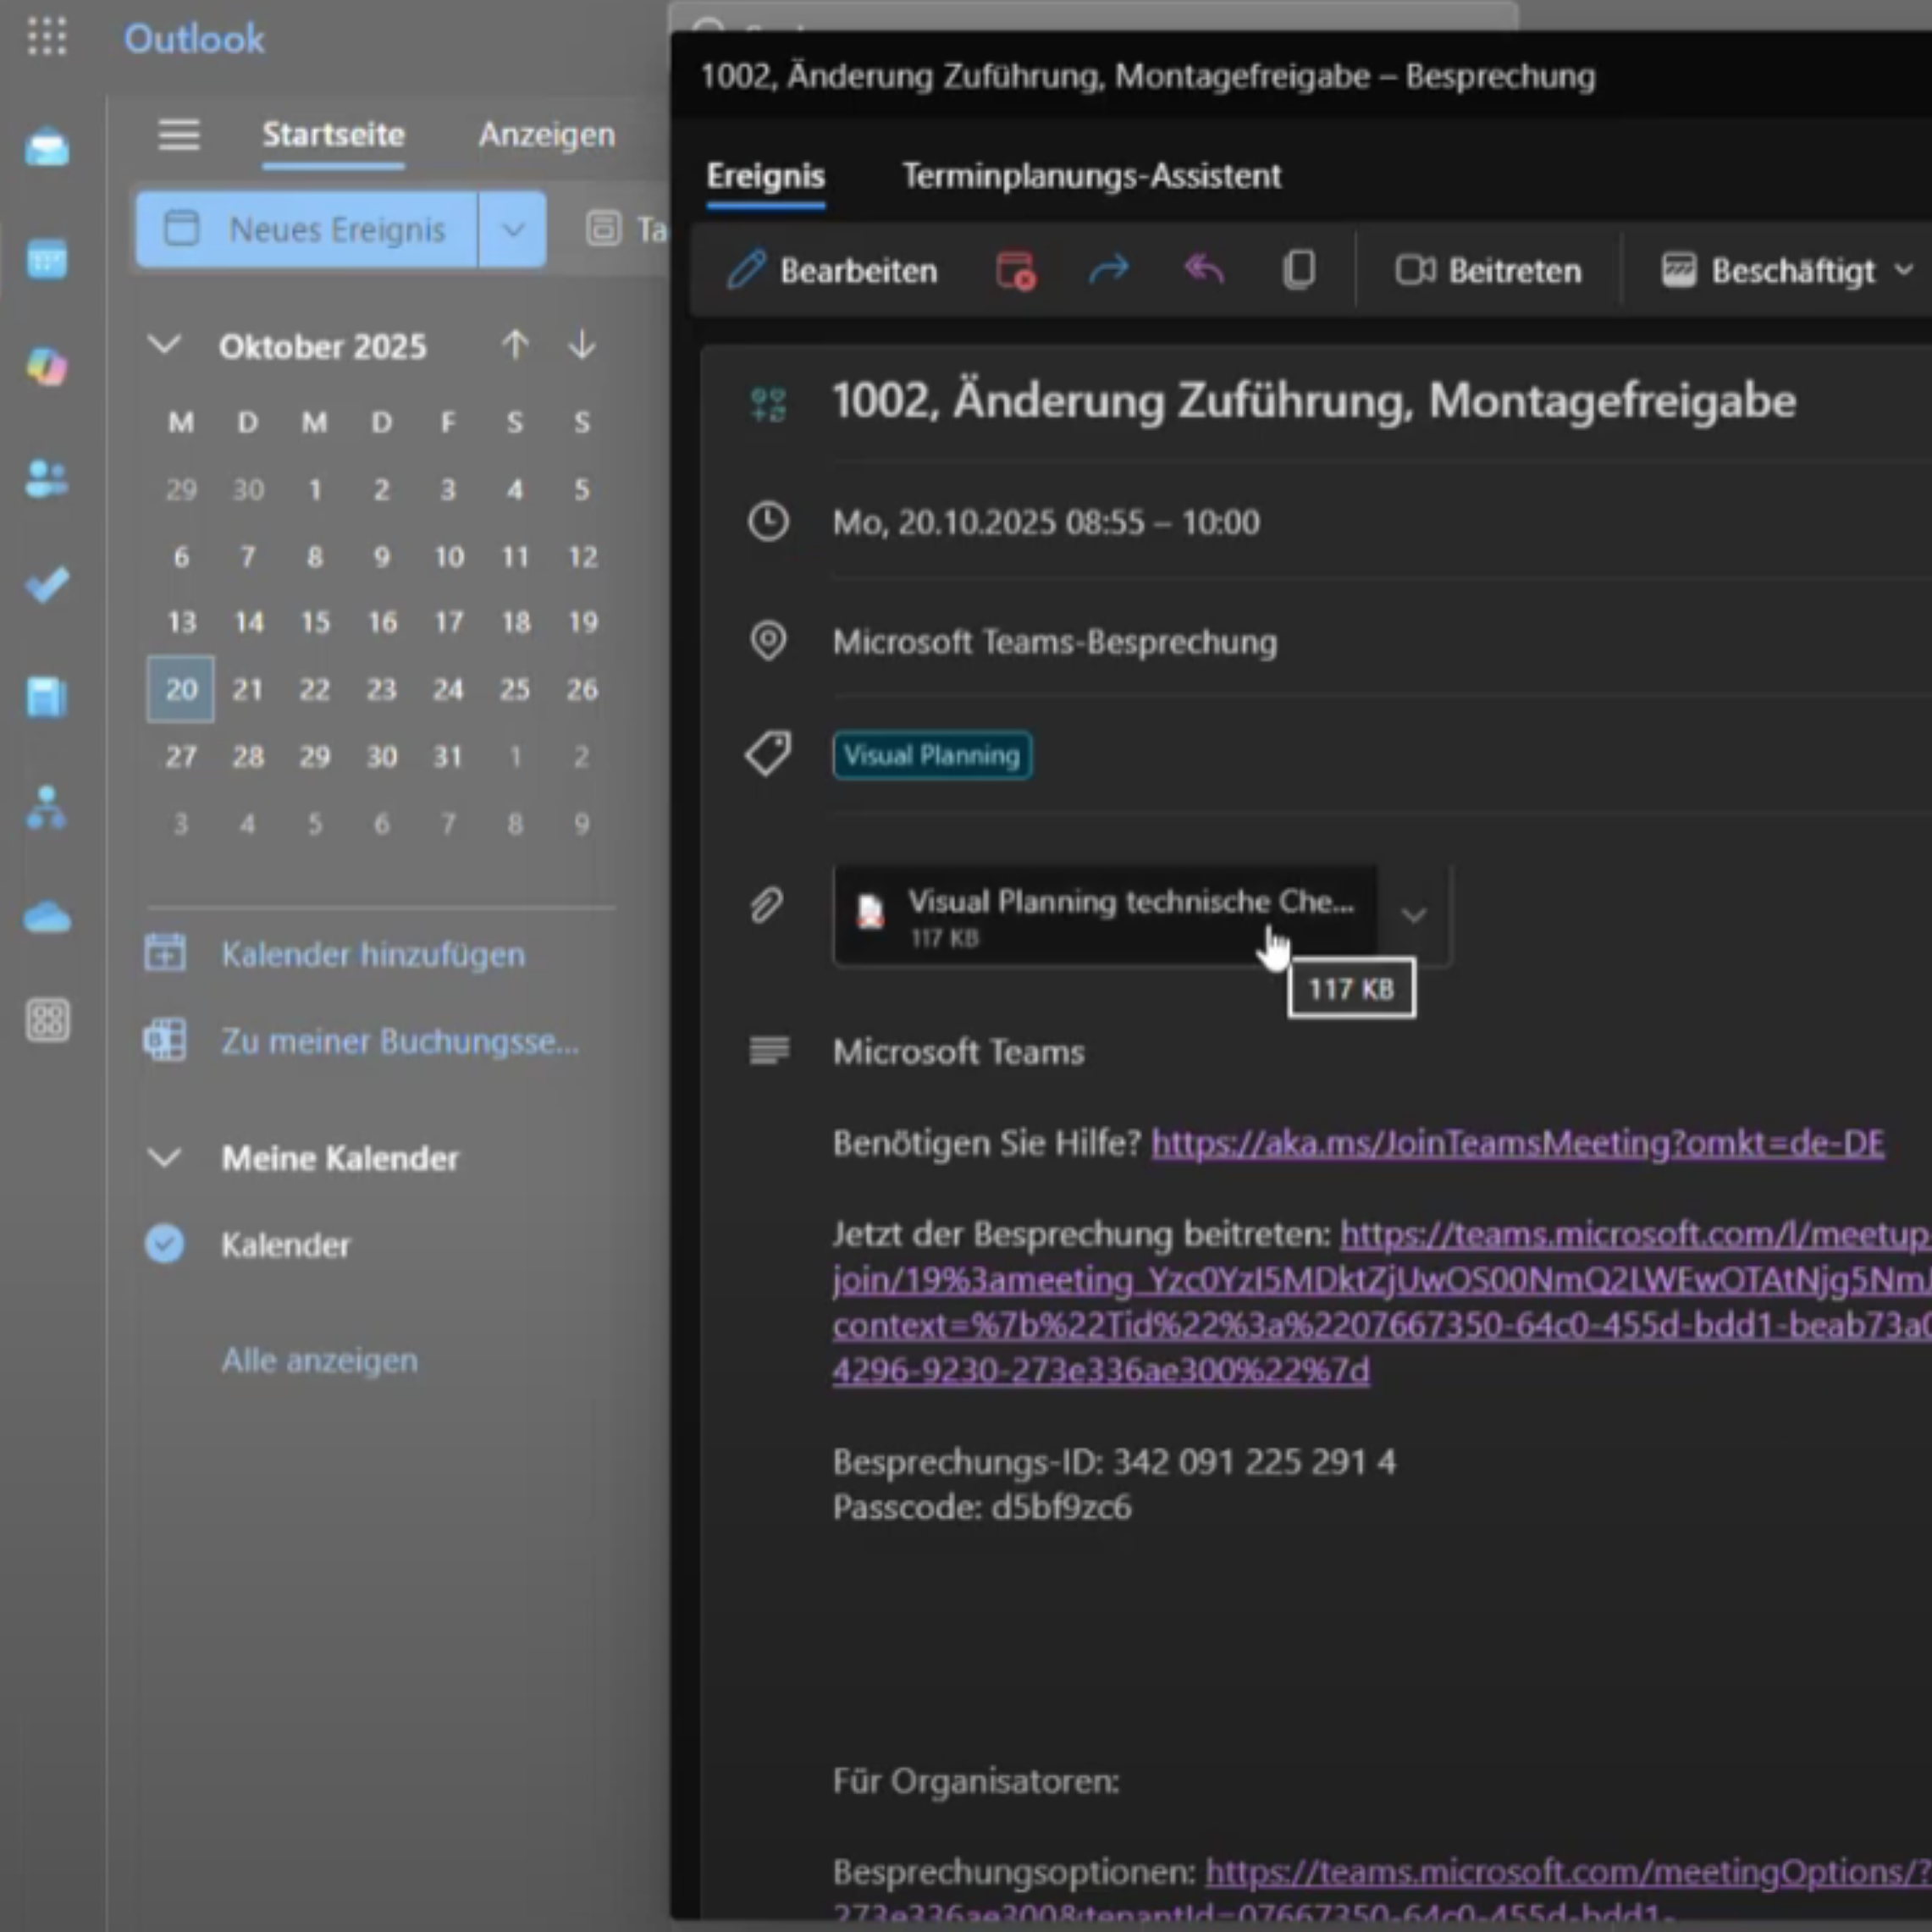Click the Outlook brand title
Screen dimensions: 1932x1932
[x=194, y=39]
